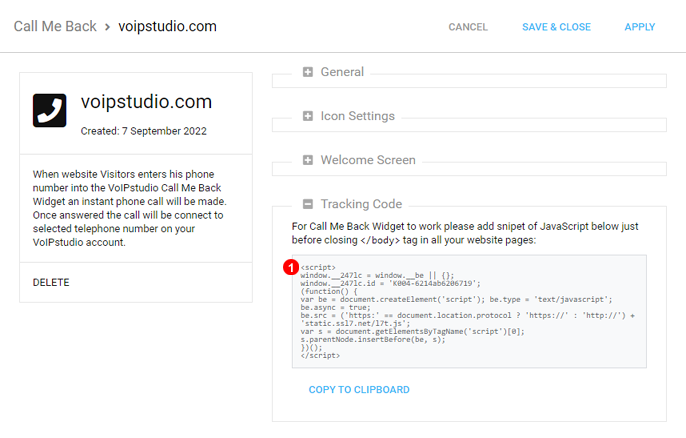Expand the Icon Settings section
This screenshot has width=686, height=438.
tap(308, 116)
